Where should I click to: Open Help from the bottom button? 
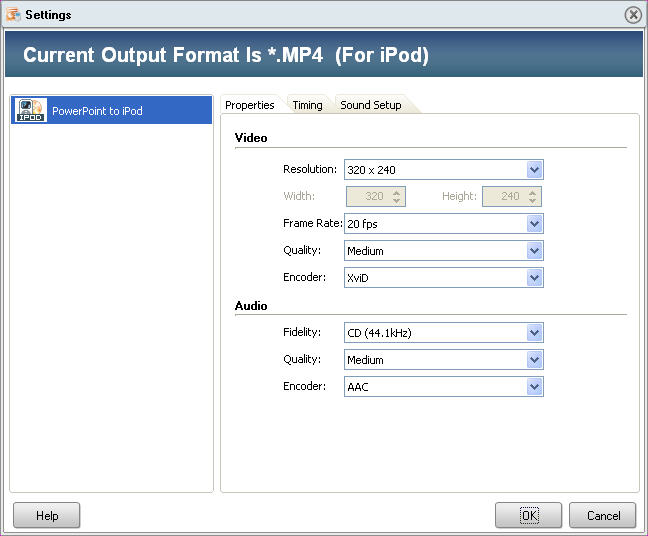[47, 515]
